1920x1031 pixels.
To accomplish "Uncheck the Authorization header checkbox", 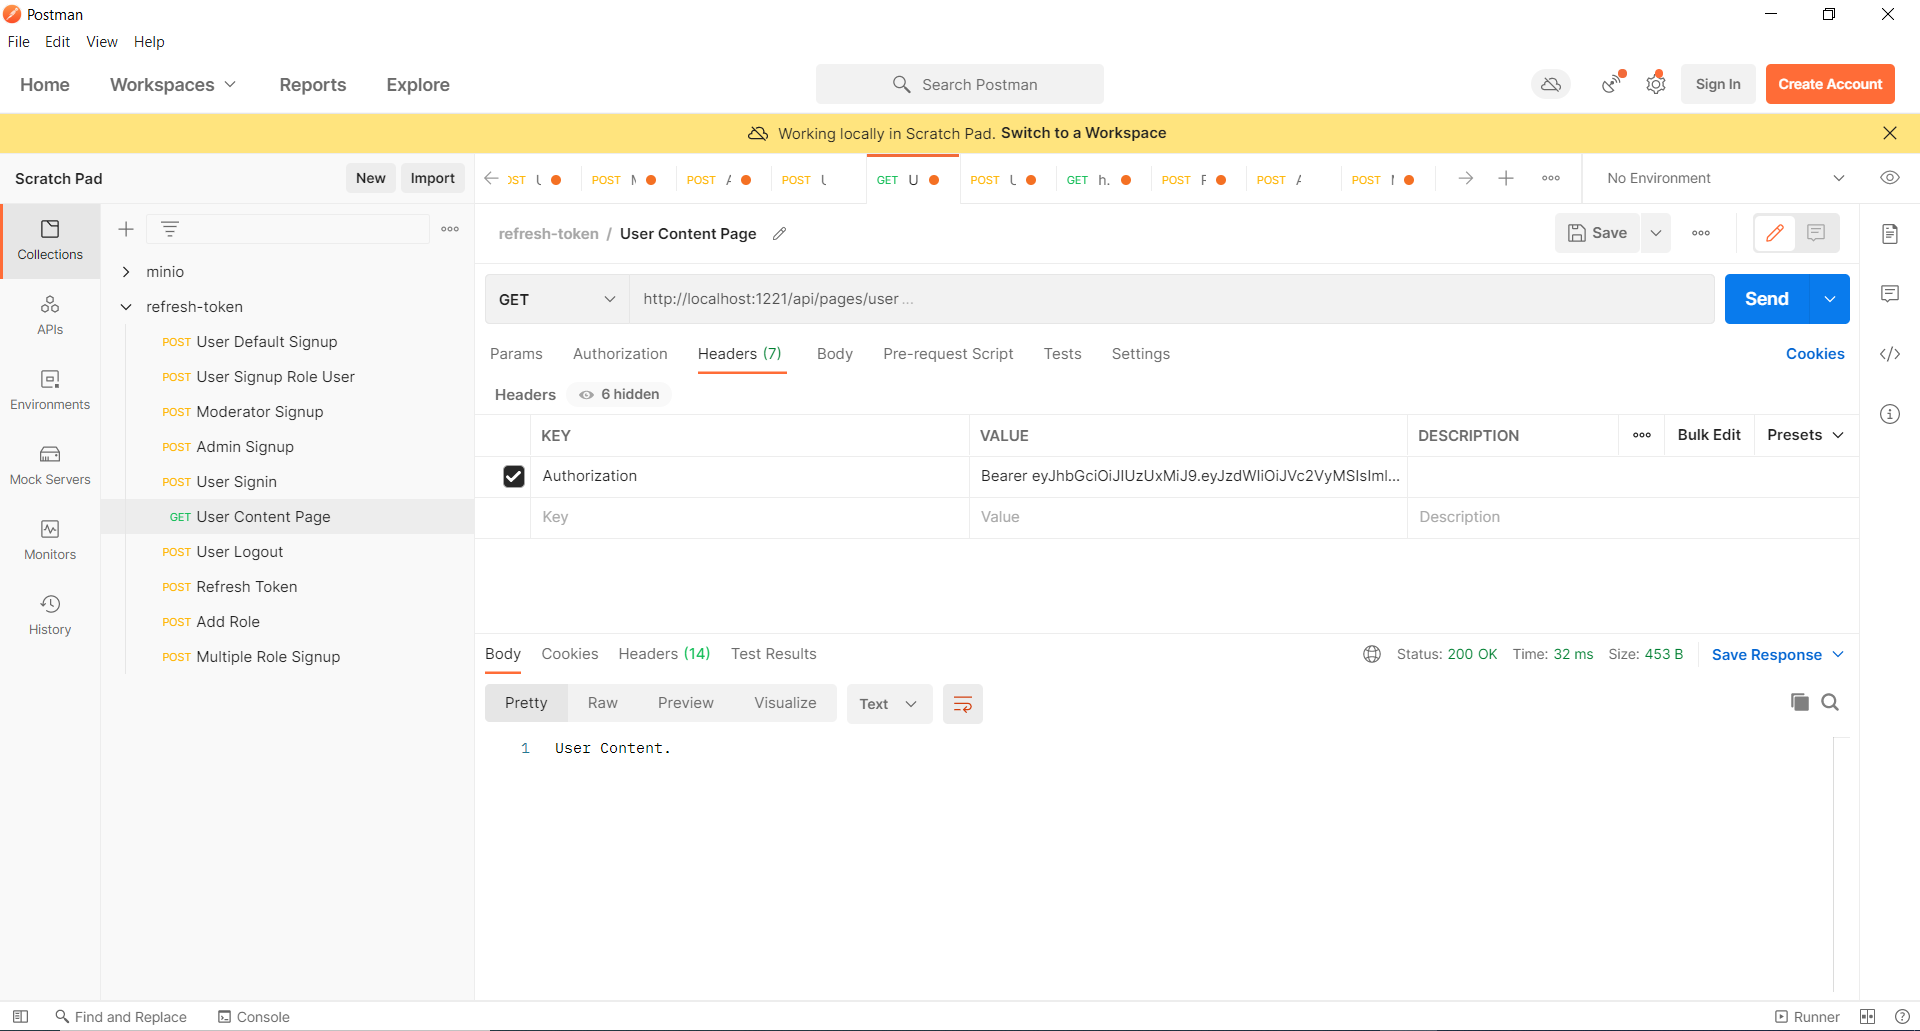I will pos(514,477).
